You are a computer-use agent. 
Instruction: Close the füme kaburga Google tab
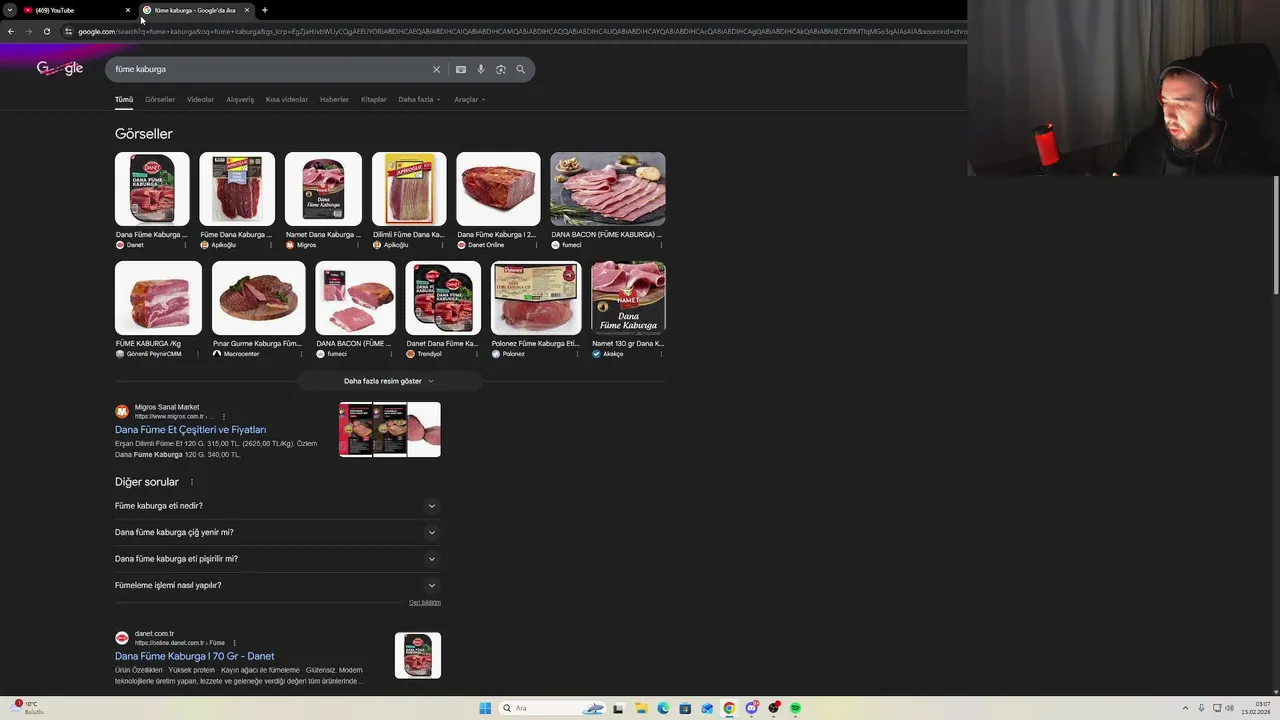pyautogui.click(x=247, y=10)
